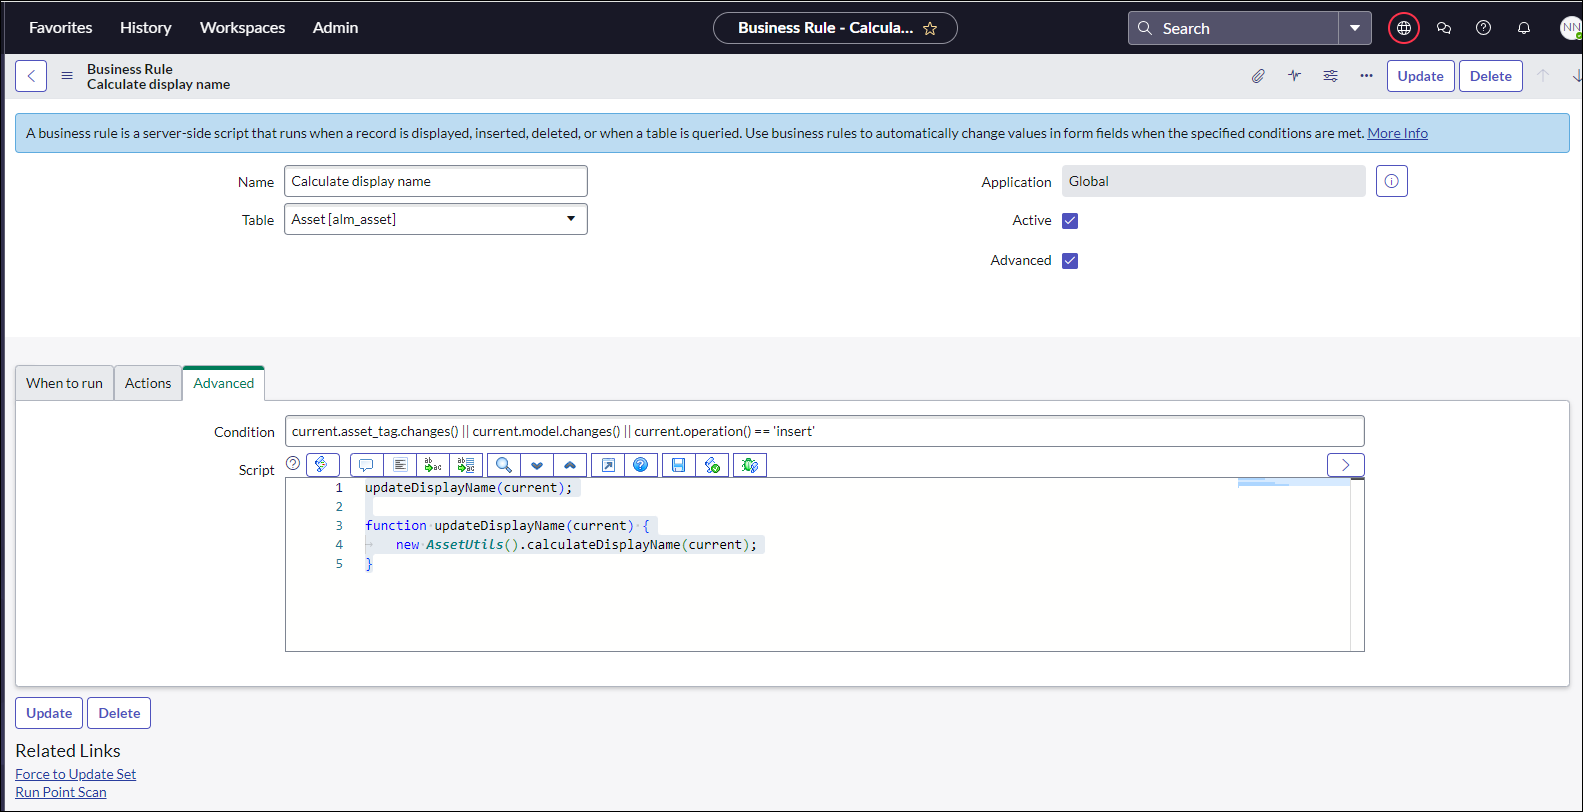Open the More Info link
The image size is (1583, 812).
pos(1397,133)
